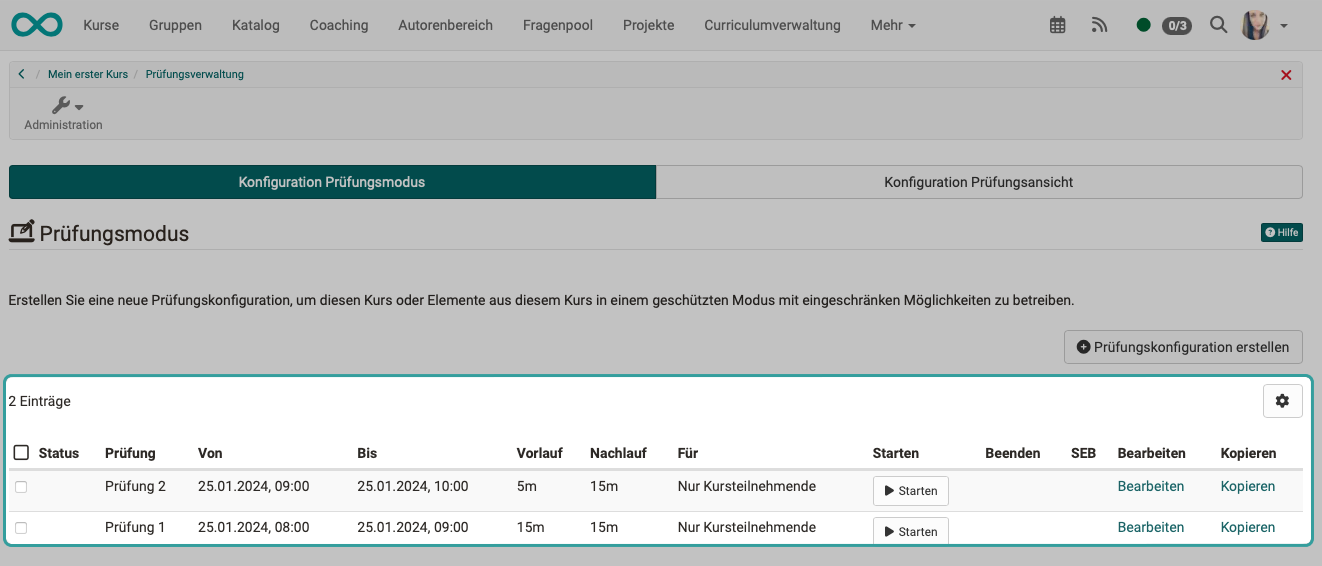Open the RSS feed subscriptions icon

click(1099, 25)
